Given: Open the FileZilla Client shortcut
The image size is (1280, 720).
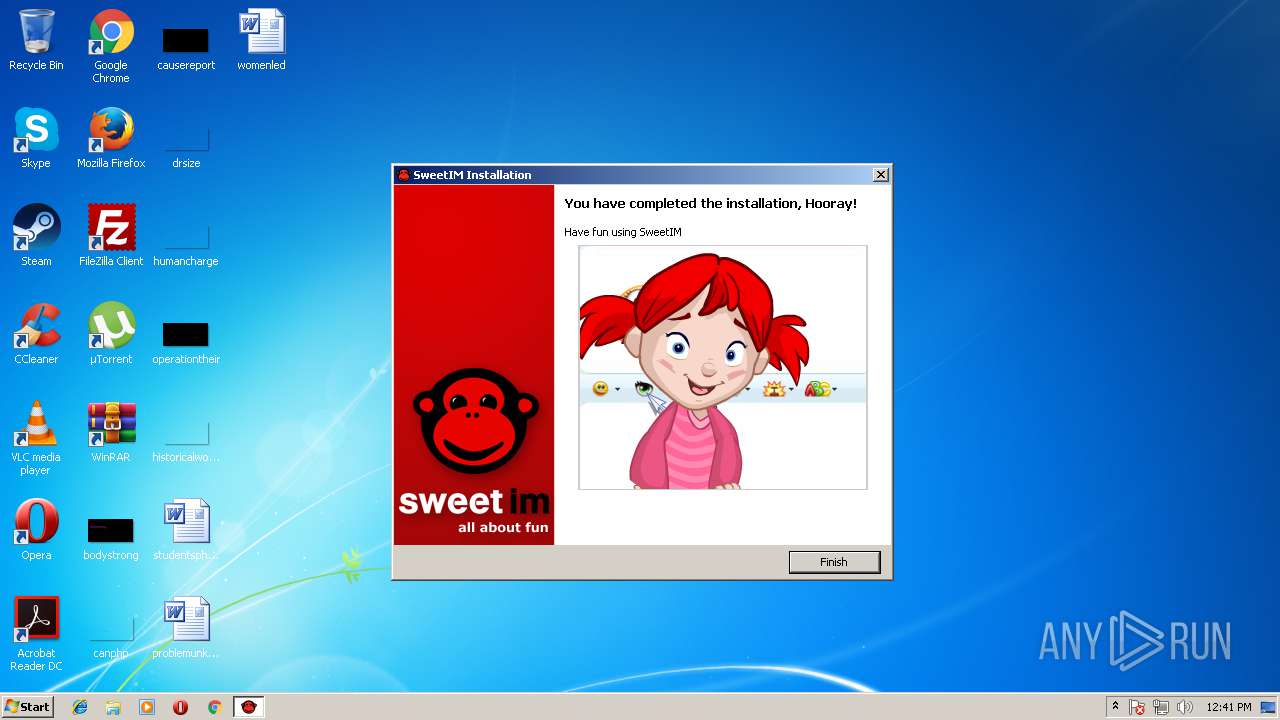Looking at the screenshot, I should click(111, 236).
